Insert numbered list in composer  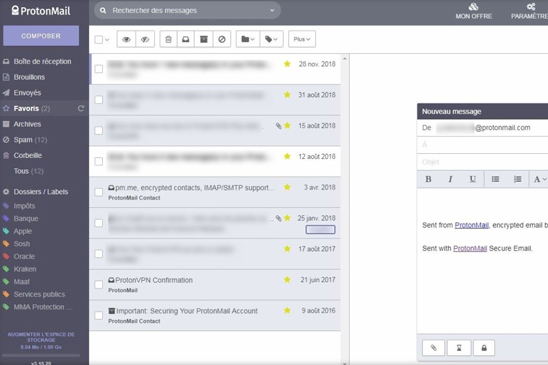(x=518, y=179)
